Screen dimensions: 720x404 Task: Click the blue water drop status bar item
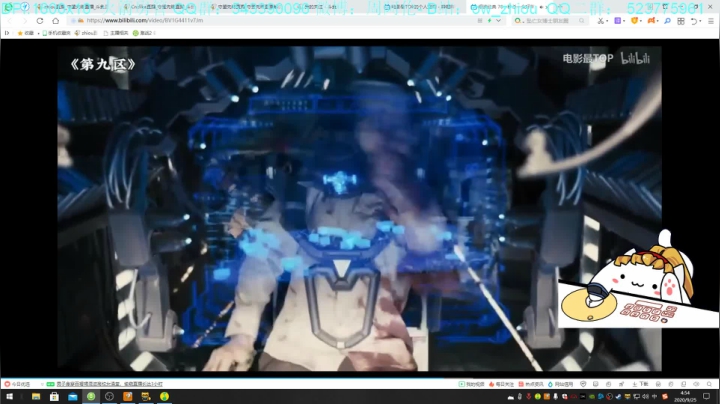pyautogui.click(x=560, y=384)
